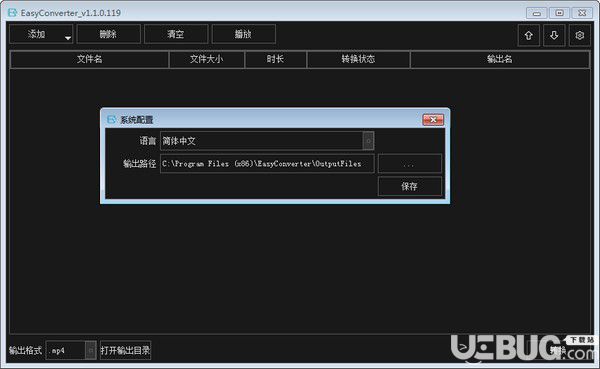The image size is (600, 369).
Task: Expand the 语言 language dropdown arrow
Action: (x=368, y=140)
